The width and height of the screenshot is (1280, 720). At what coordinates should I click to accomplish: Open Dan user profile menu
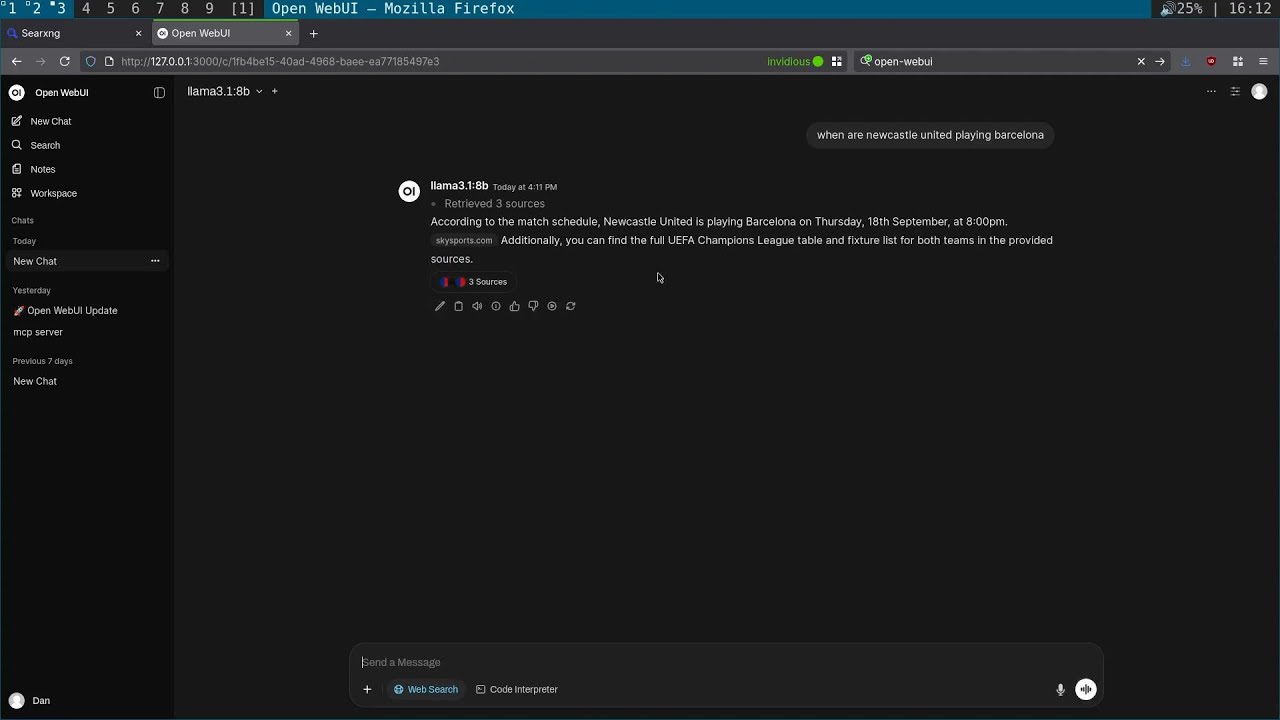[30, 701]
